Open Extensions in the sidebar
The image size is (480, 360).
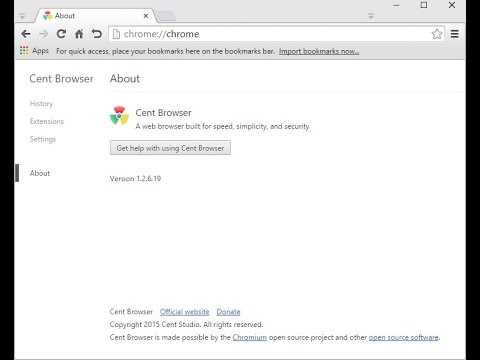[47, 121]
